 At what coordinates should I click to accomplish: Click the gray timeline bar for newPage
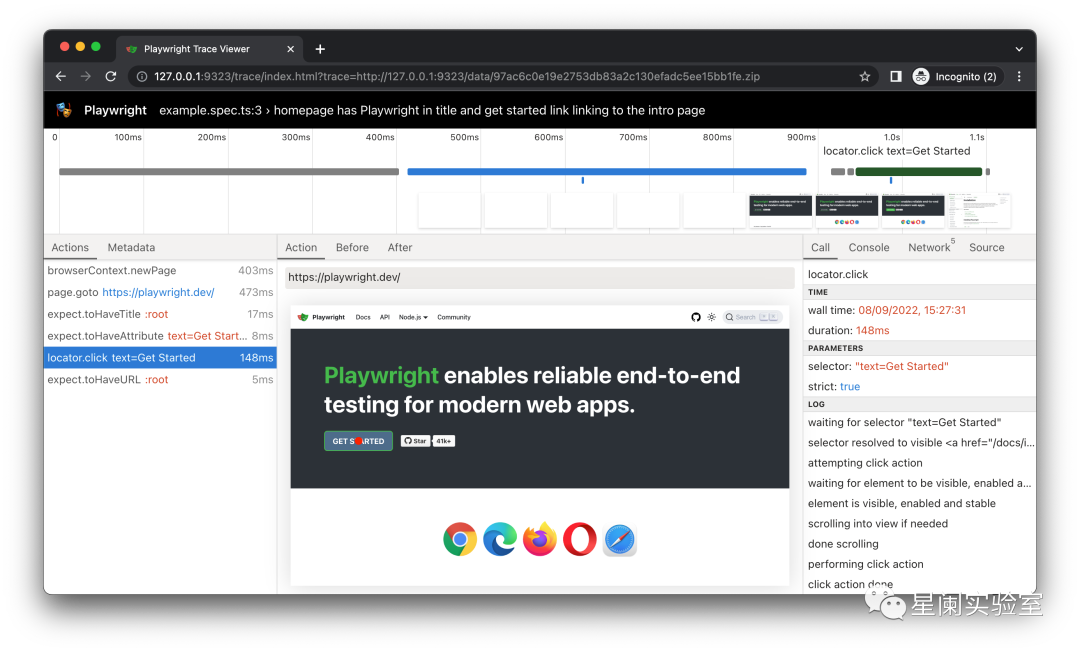[x=229, y=171]
